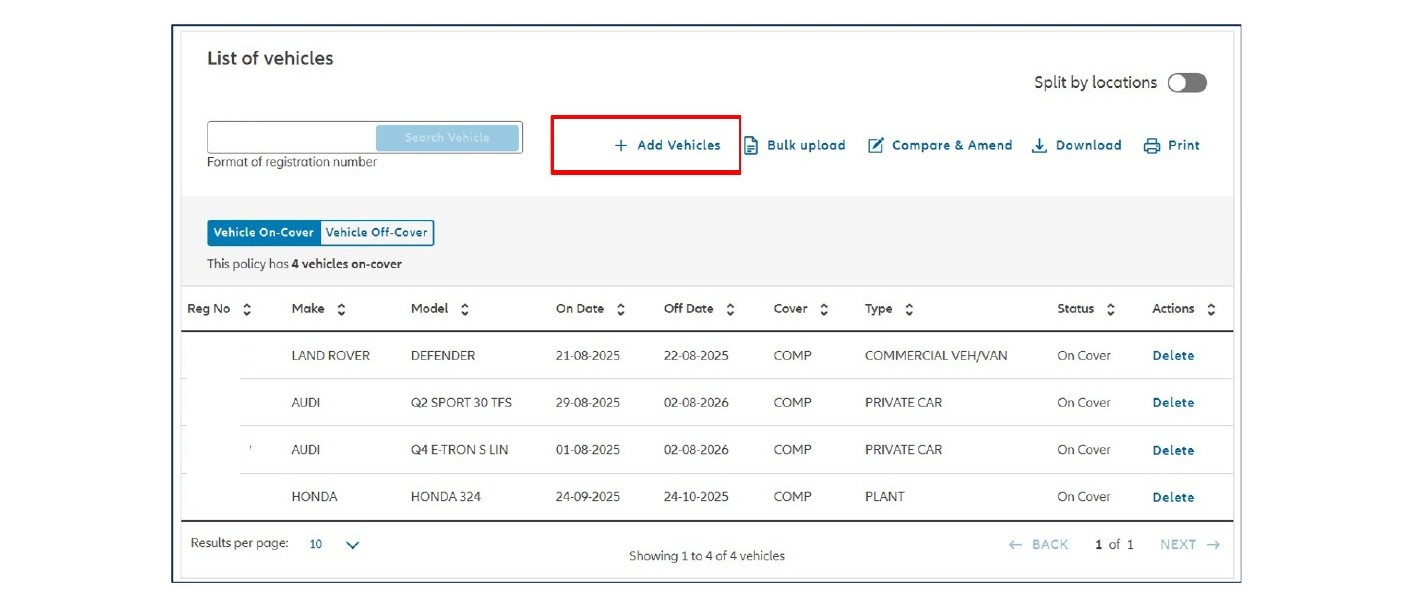Open the Results per page dropdown
The width and height of the screenshot is (1414, 593).
[334, 545]
